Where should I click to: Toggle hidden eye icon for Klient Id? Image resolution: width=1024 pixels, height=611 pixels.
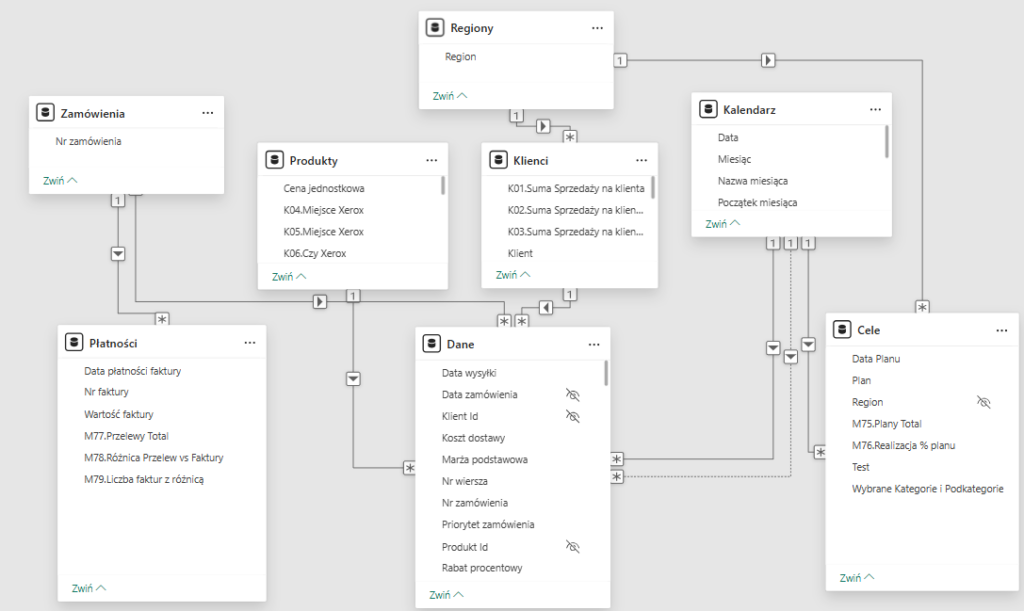[573, 416]
